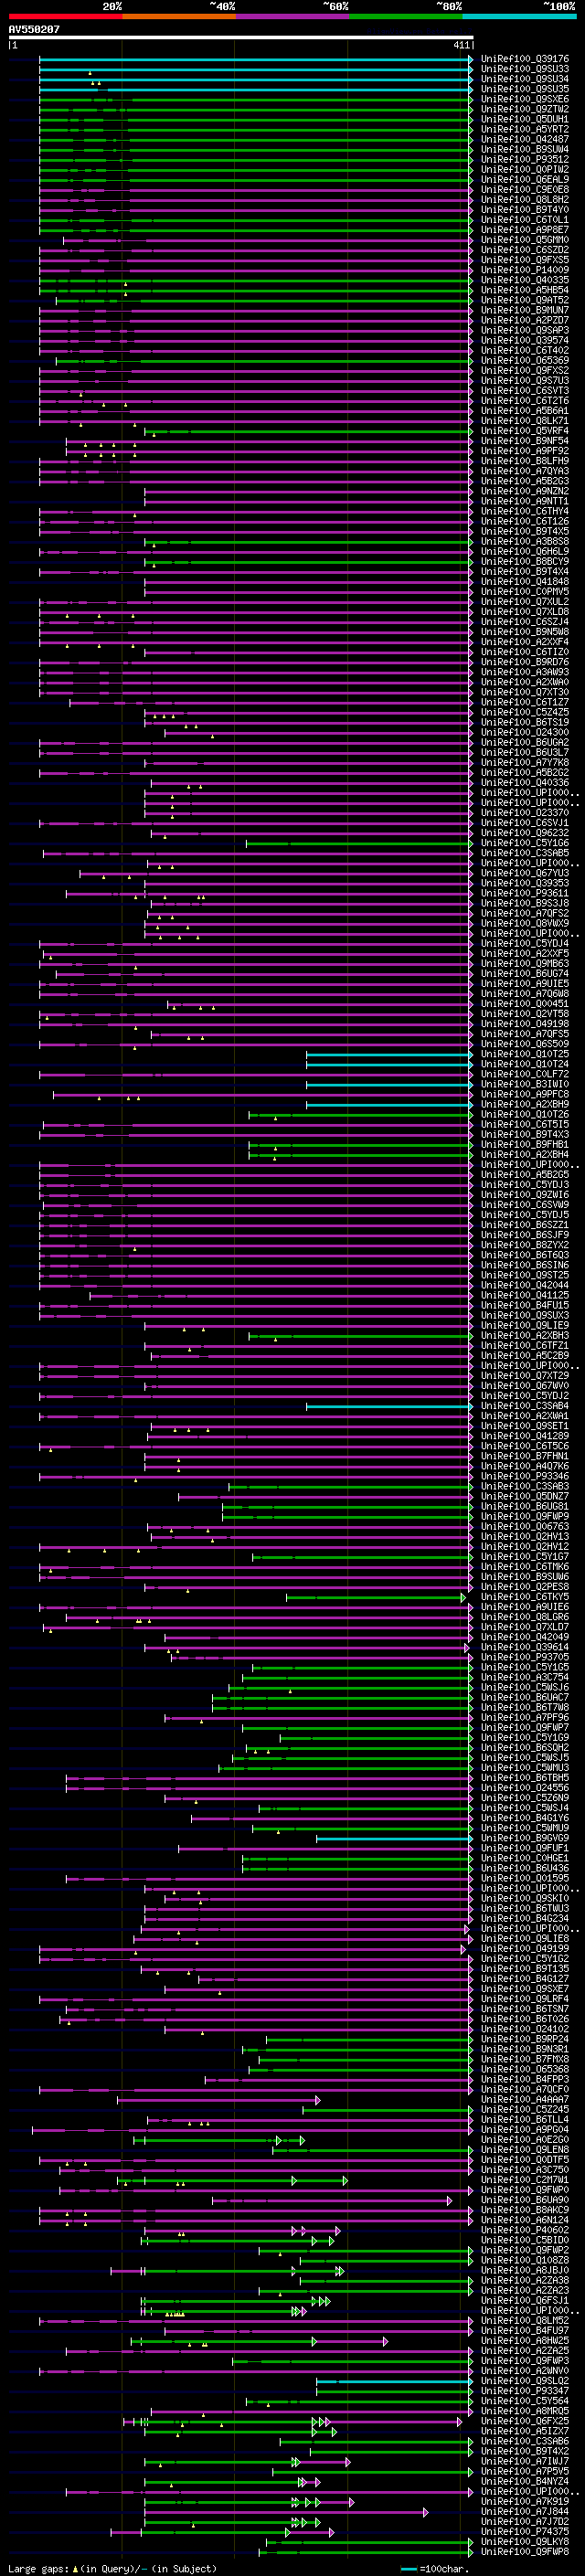This screenshot has height=2576, width=585.
Task: Click the green ~80% identity scale segment
Action: click(405, 16)
